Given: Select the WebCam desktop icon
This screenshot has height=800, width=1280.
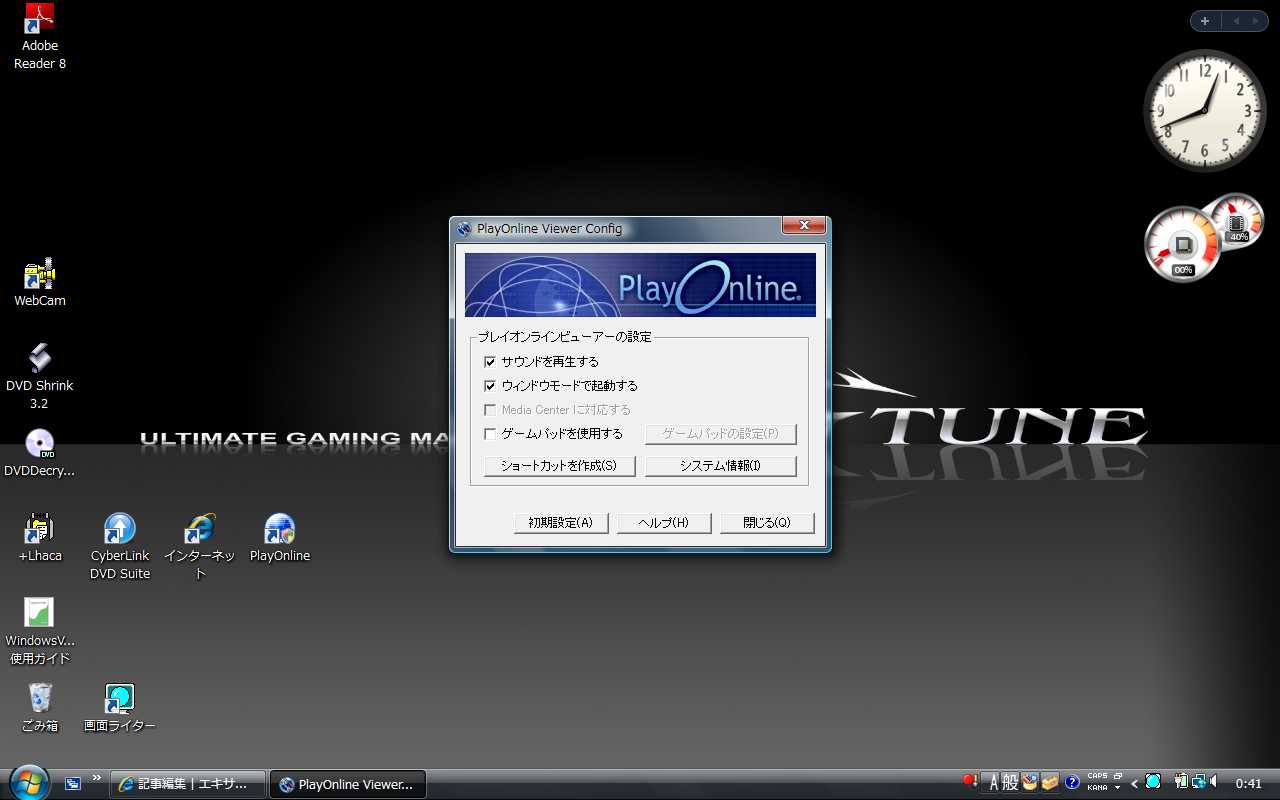Looking at the screenshot, I should pos(40,283).
